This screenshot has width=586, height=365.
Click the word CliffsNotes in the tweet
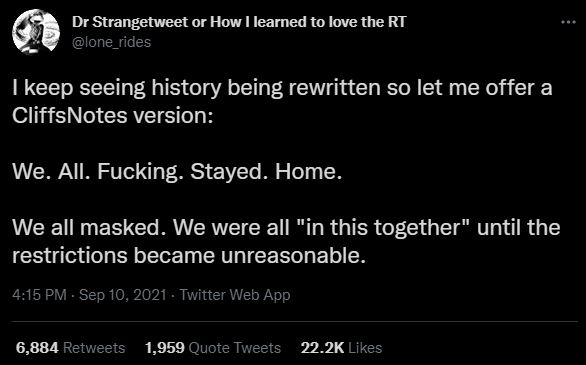coord(70,115)
